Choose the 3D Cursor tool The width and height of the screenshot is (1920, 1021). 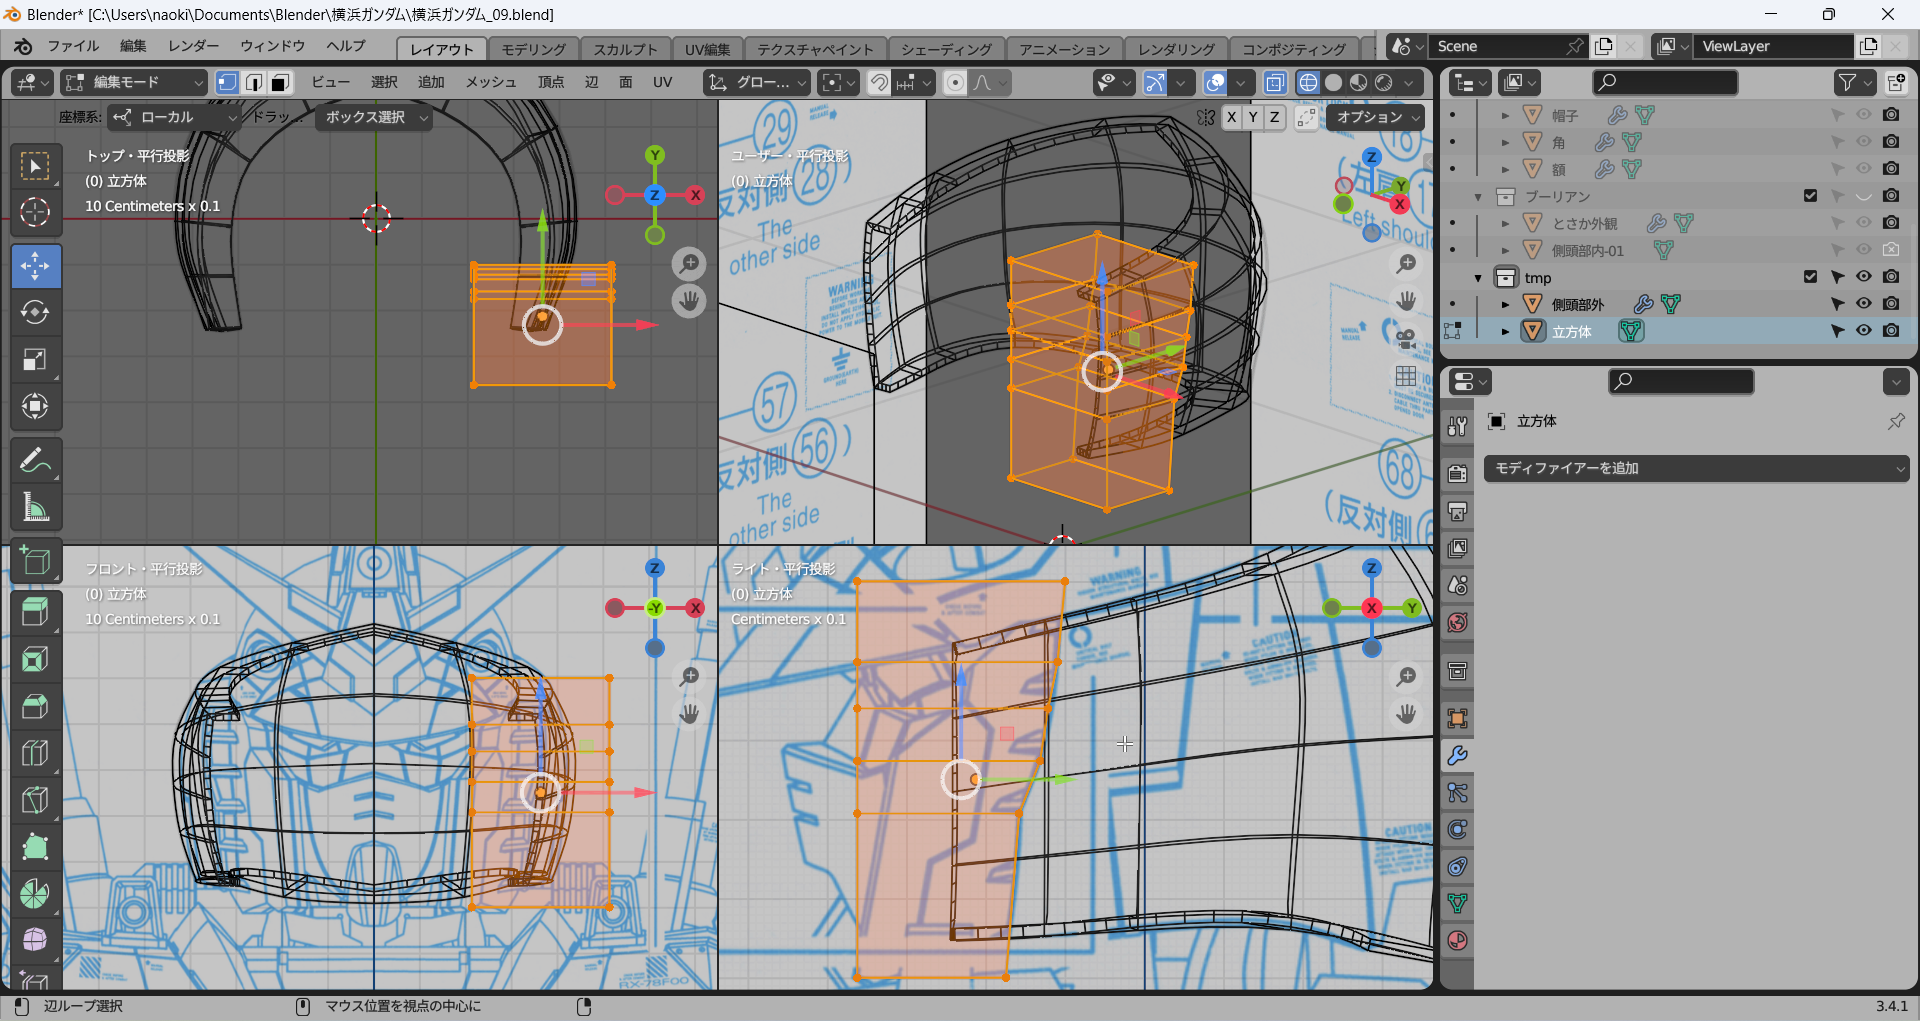[x=35, y=212]
